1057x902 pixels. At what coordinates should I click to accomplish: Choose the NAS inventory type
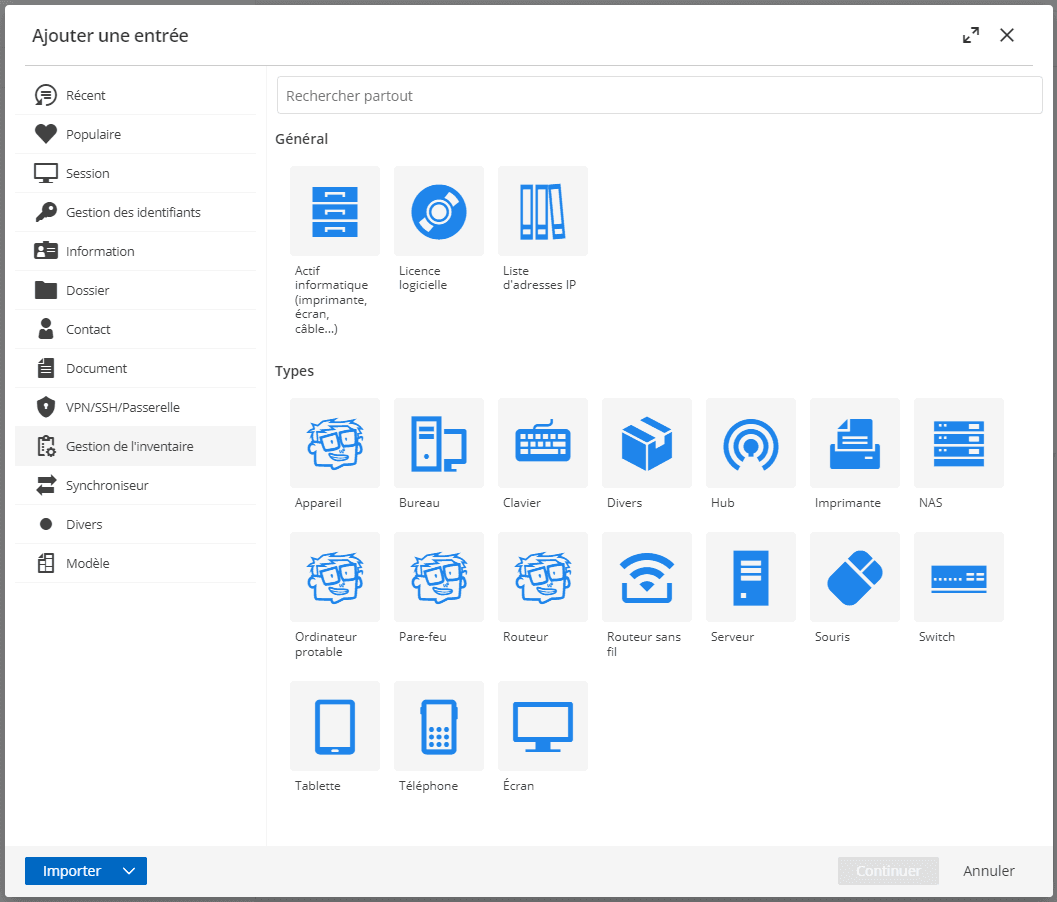(958, 443)
